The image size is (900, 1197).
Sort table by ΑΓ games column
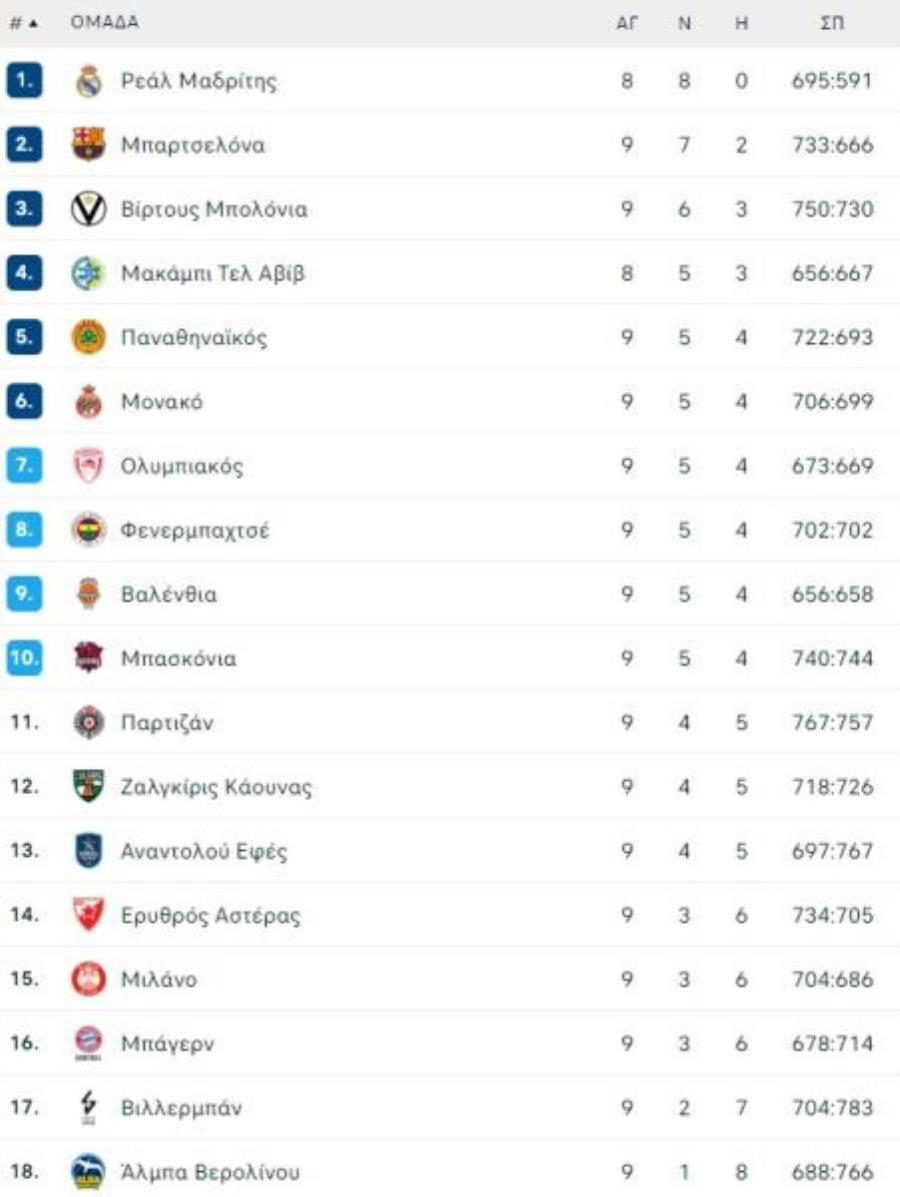[x=627, y=23]
